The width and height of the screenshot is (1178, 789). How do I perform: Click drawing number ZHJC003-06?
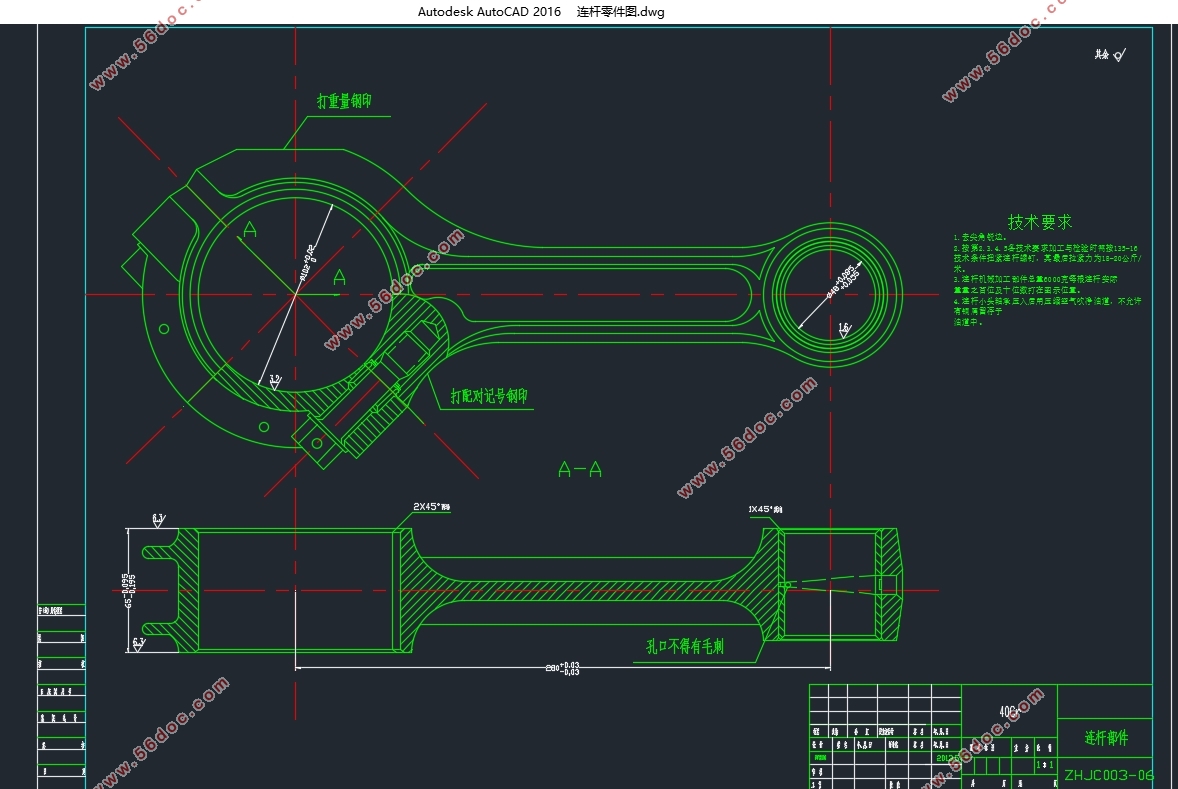1108,775
